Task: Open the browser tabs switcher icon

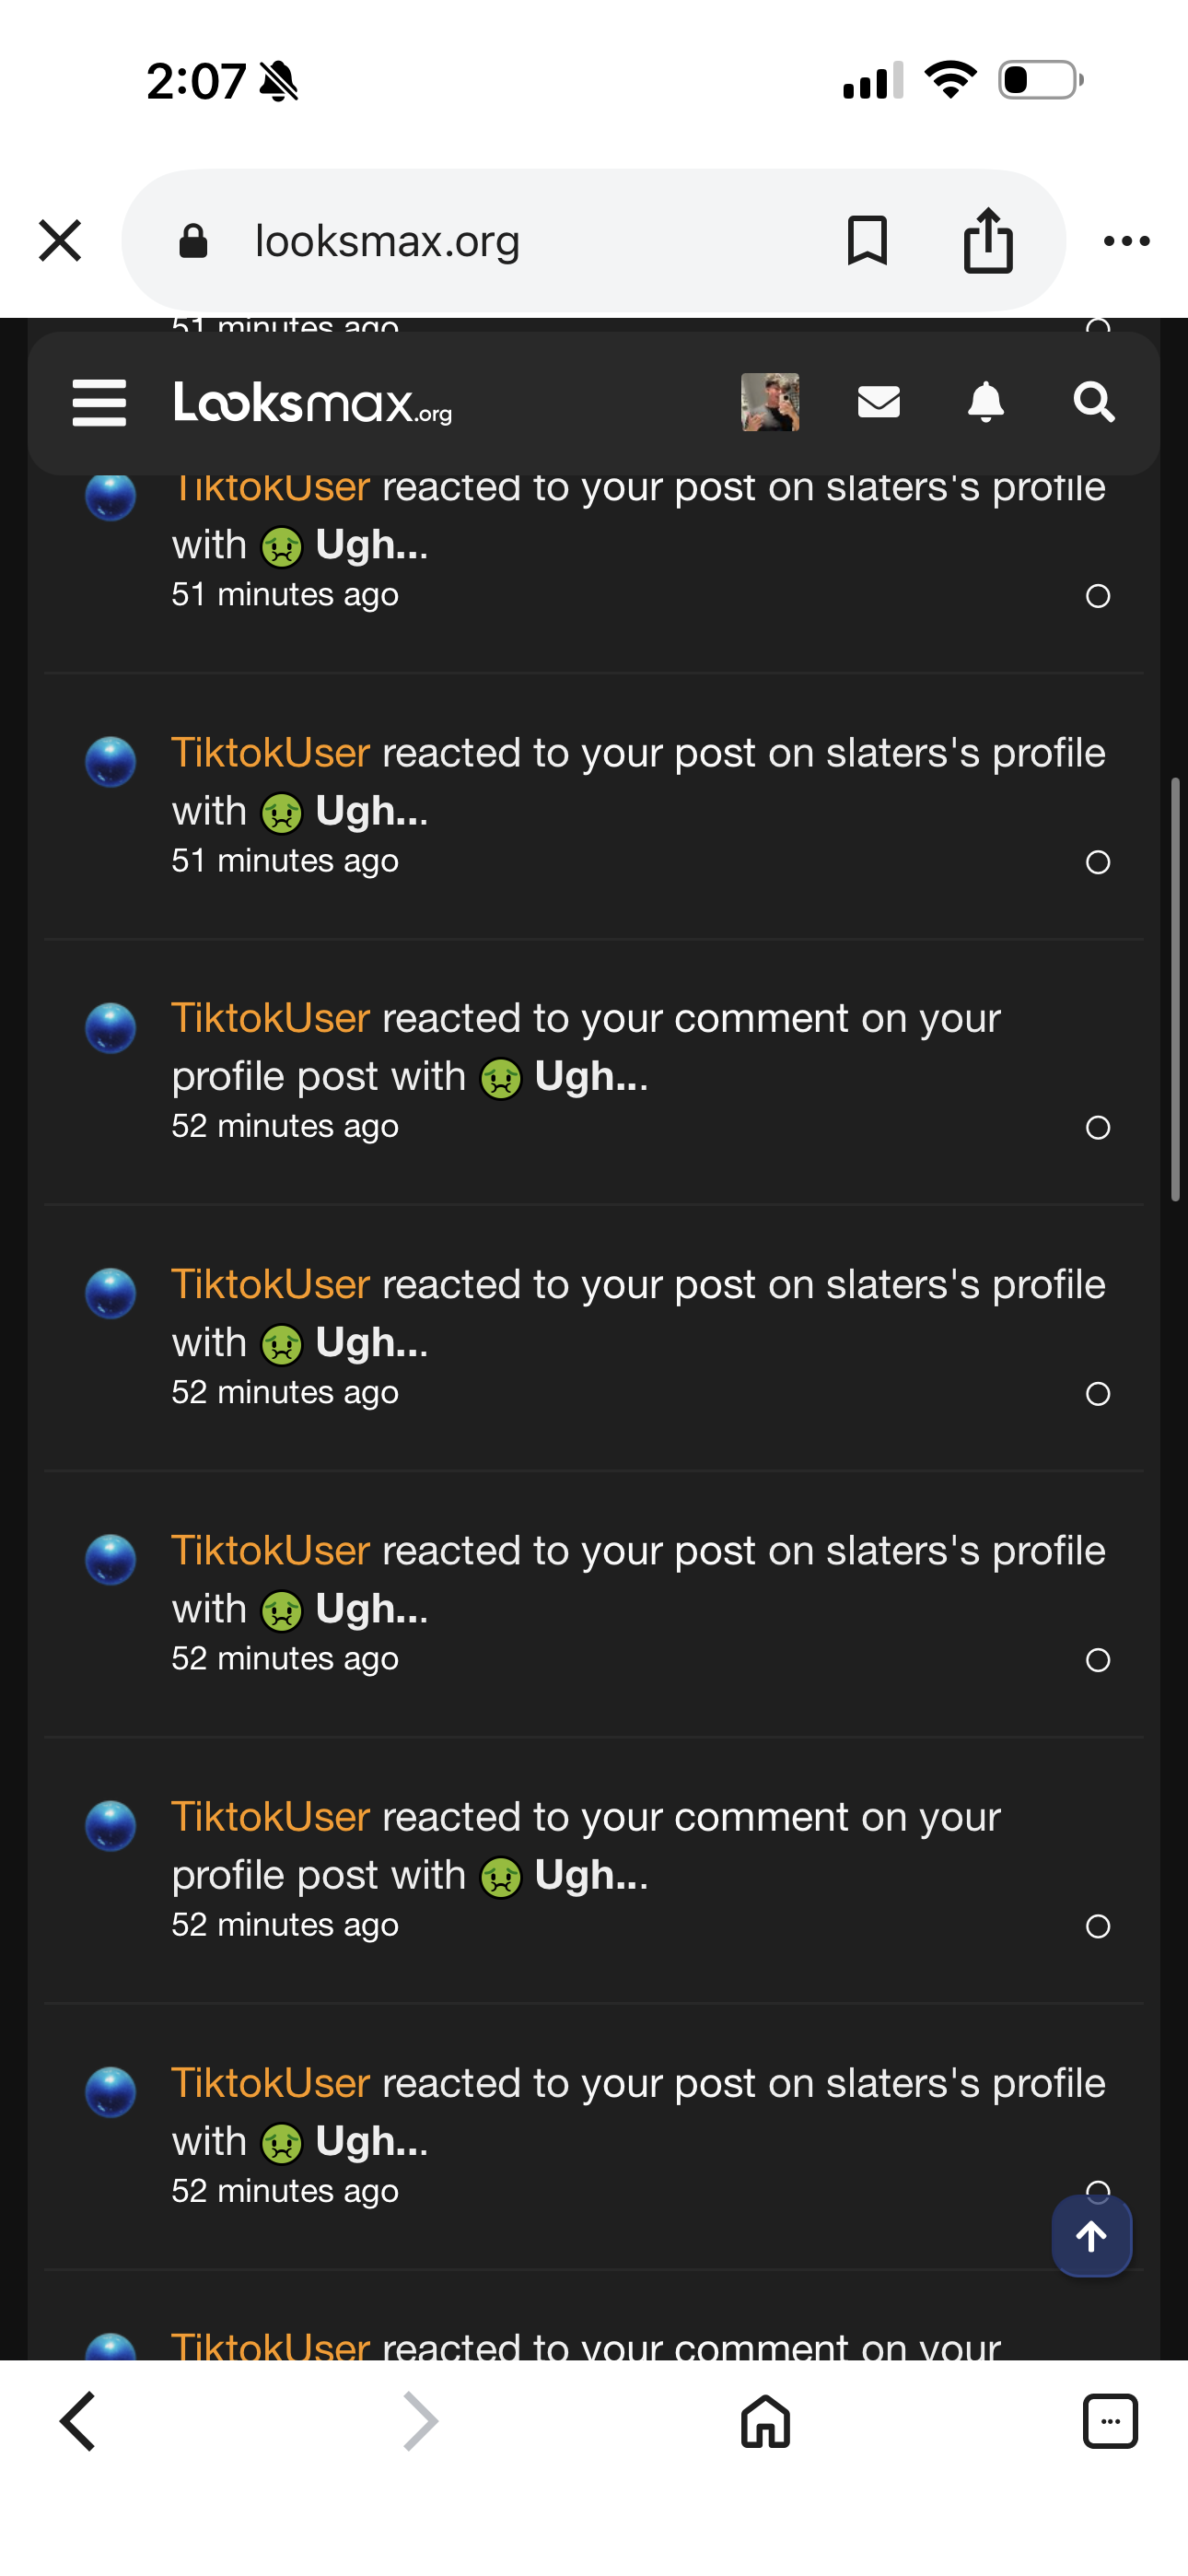Action: tap(1110, 2421)
